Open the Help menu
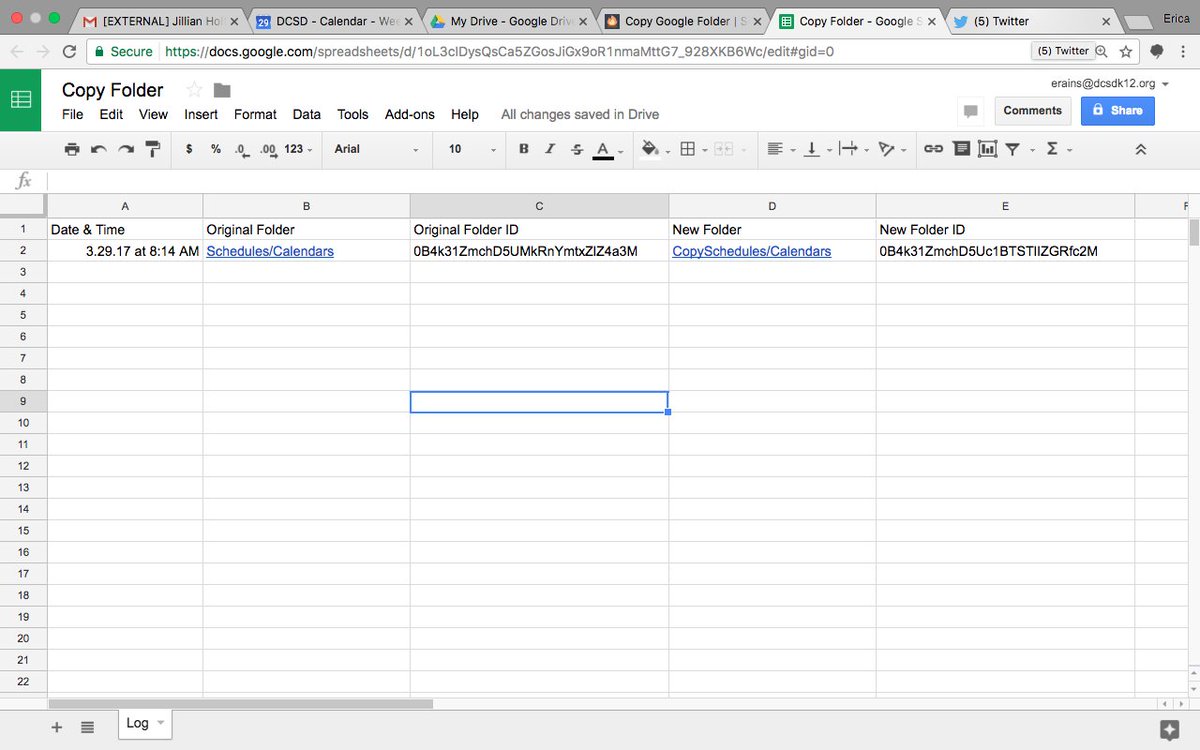This screenshot has width=1200, height=750. (x=465, y=114)
